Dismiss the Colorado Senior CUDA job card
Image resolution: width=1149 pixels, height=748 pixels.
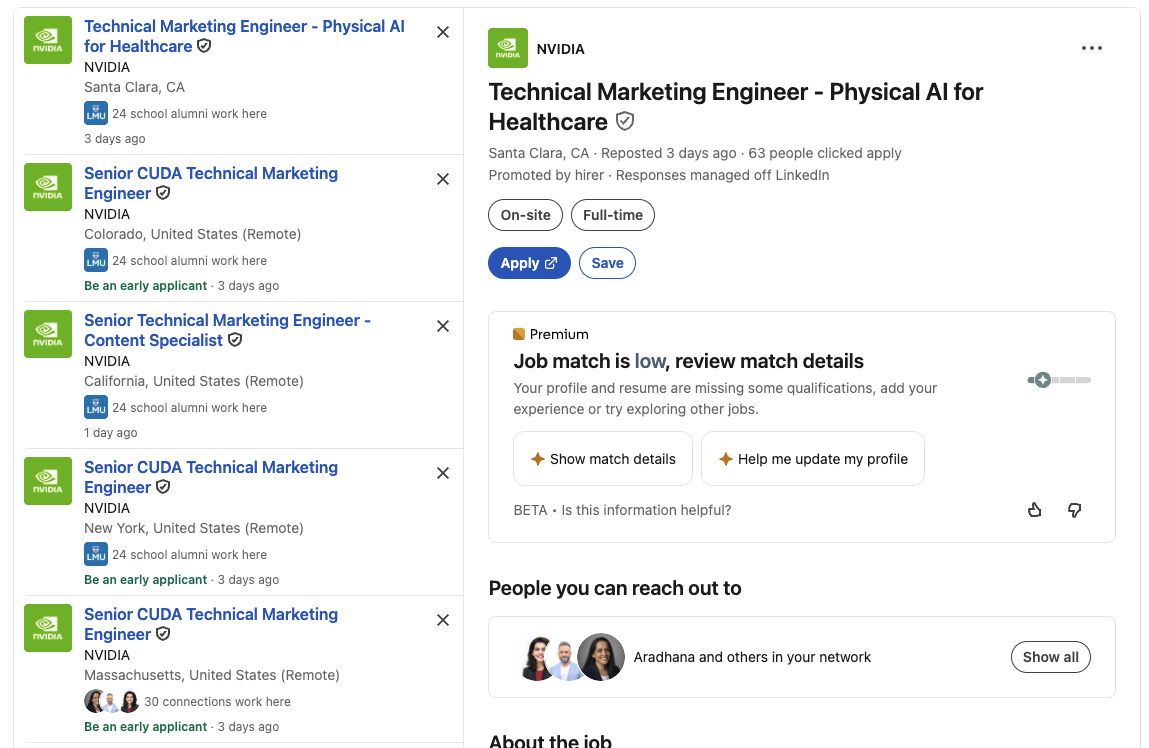(443, 179)
